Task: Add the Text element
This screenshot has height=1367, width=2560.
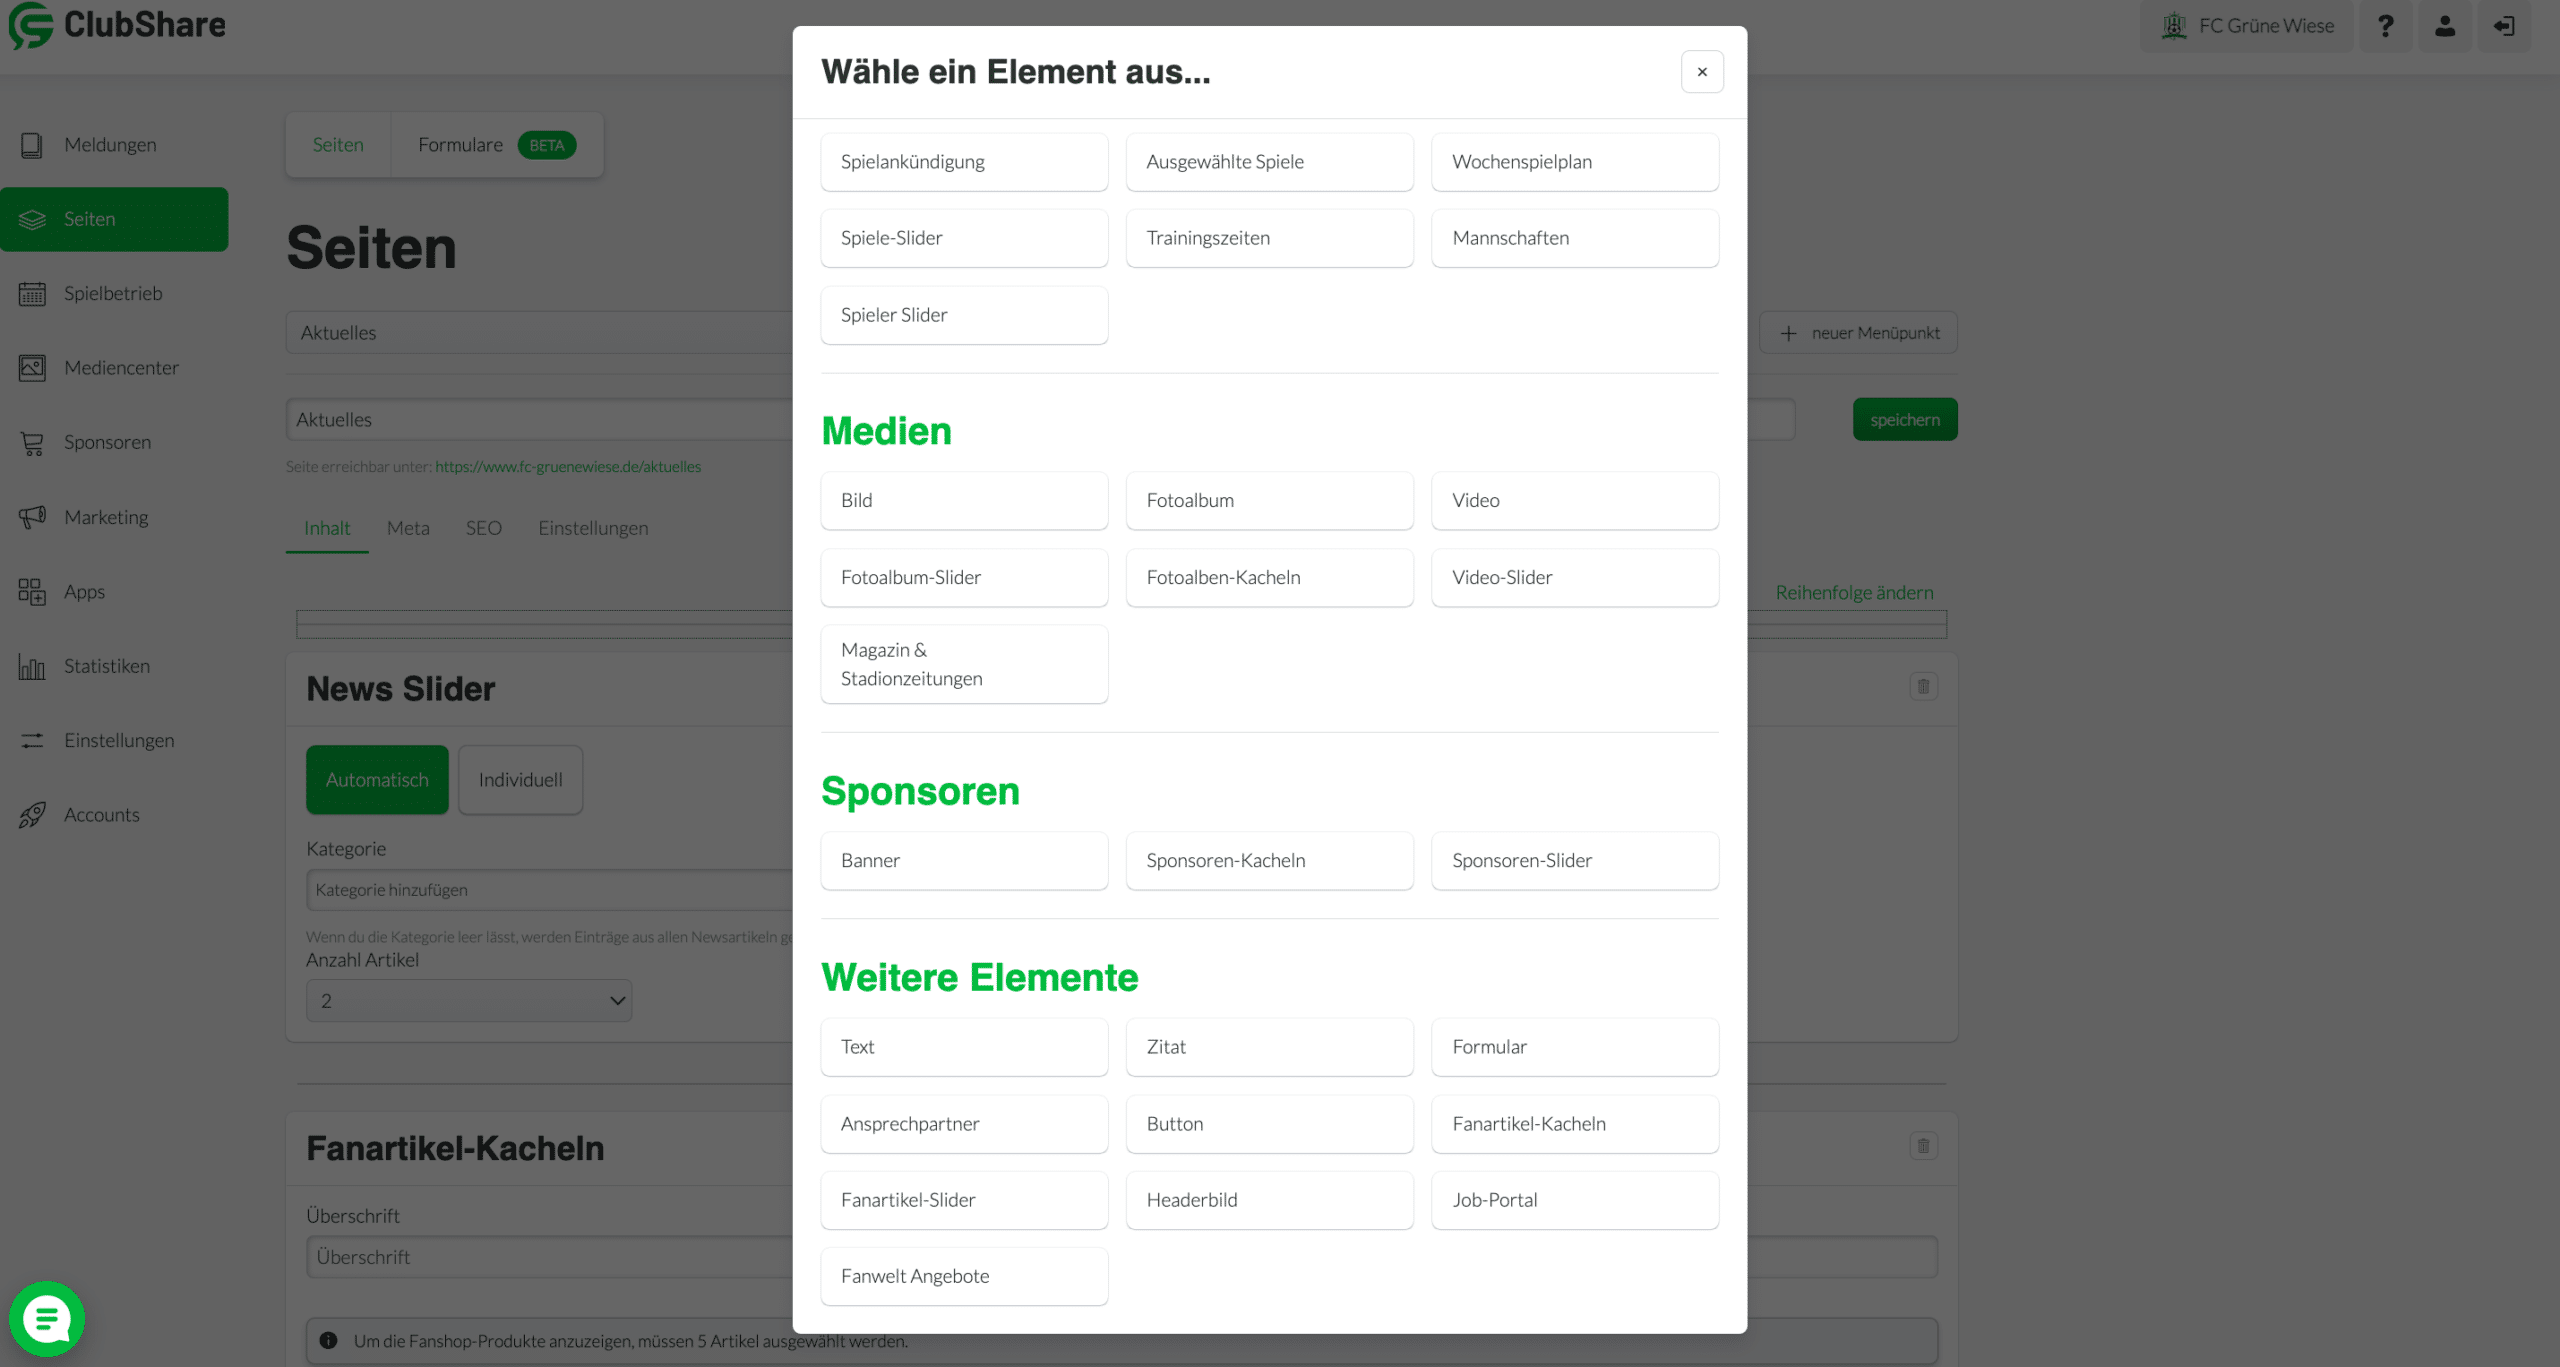Action: [x=964, y=1047]
